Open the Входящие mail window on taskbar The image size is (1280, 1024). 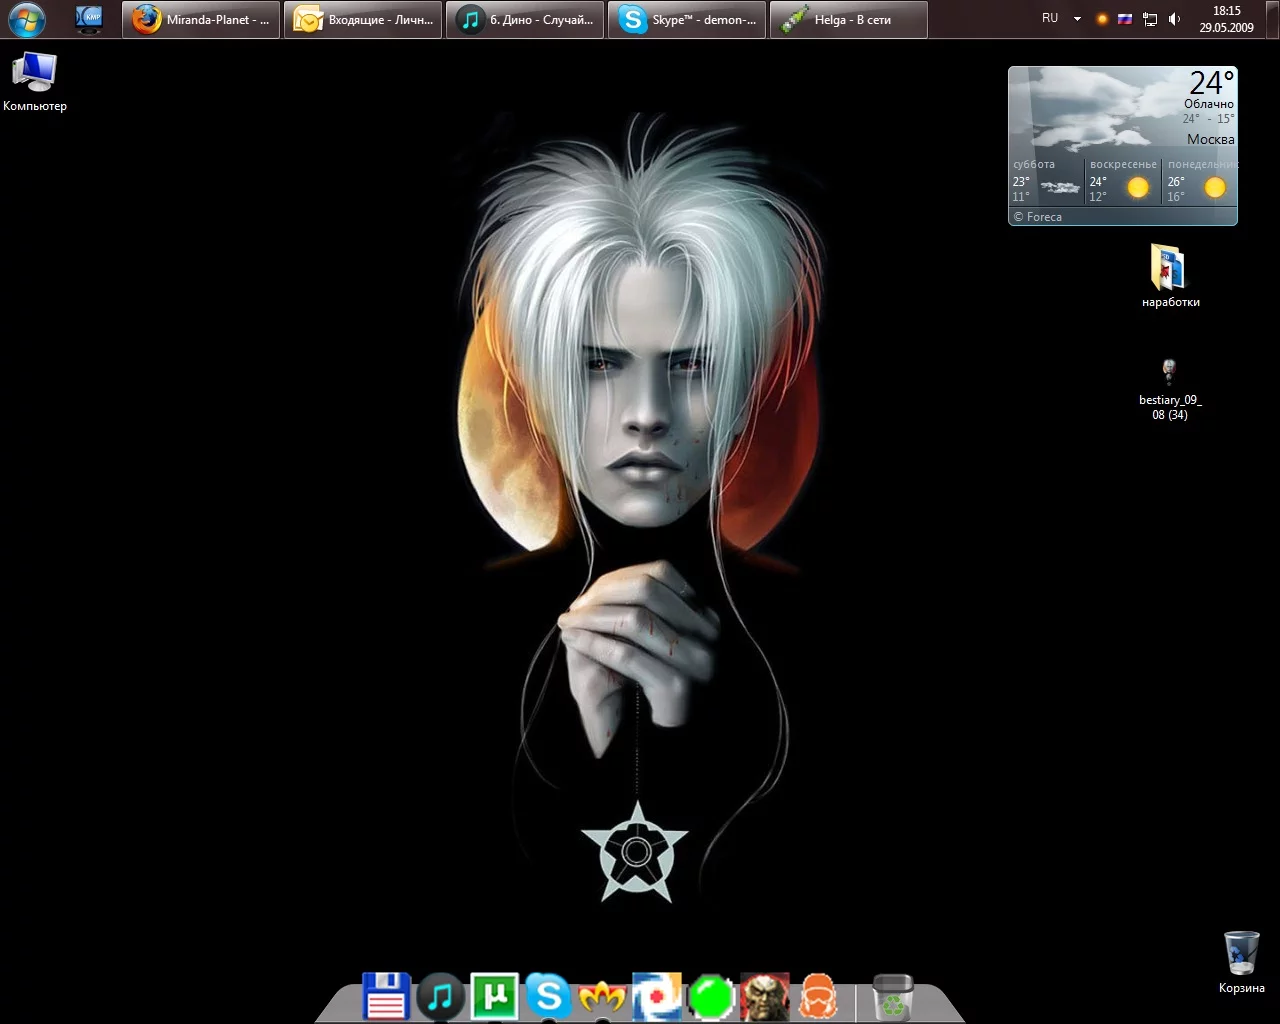[363, 19]
